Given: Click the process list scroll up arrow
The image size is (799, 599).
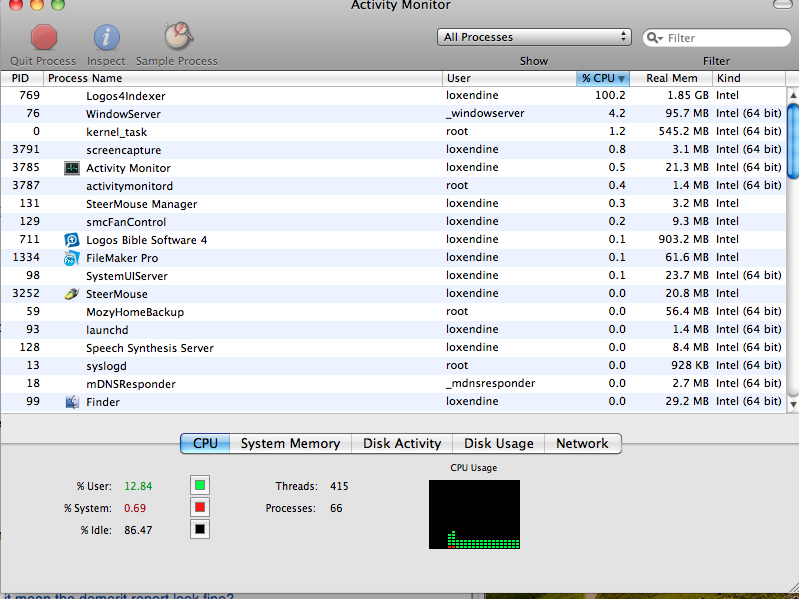Looking at the screenshot, I should pyautogui.click(x=793, y=95).
